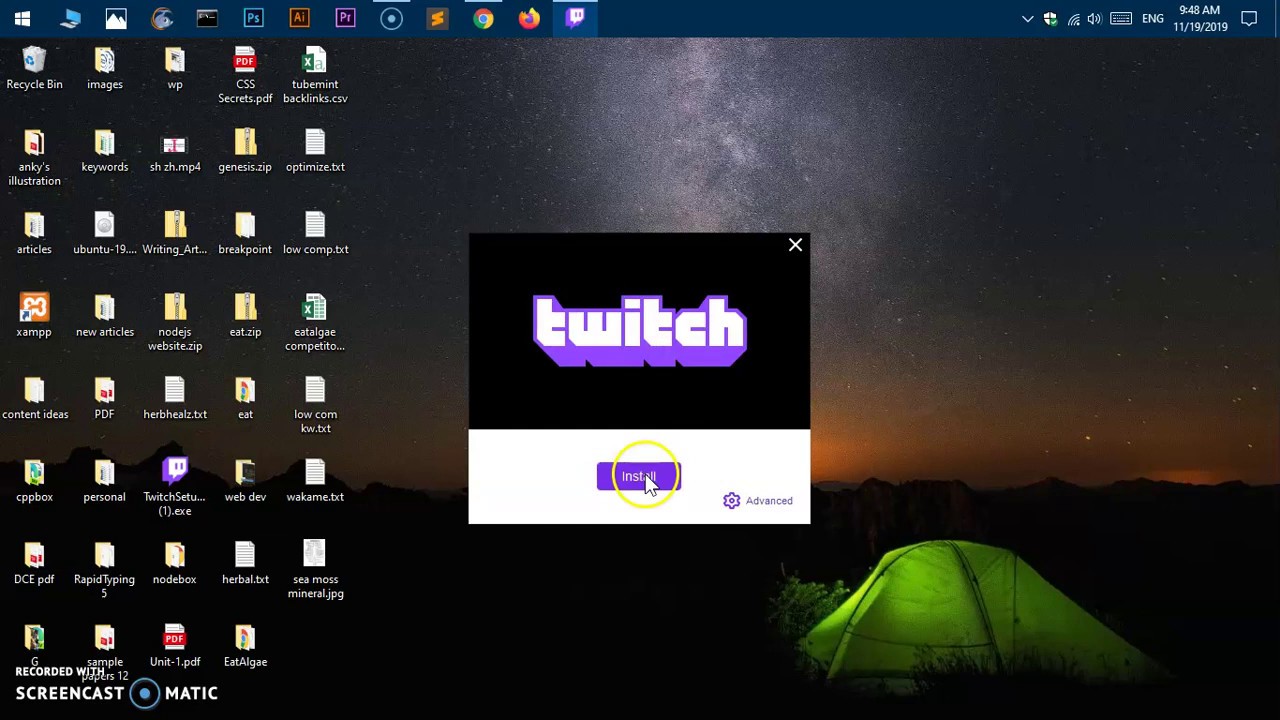Select the Twitch taskbar icon
The image size is (1280, 720).
[x=575, y=18]
